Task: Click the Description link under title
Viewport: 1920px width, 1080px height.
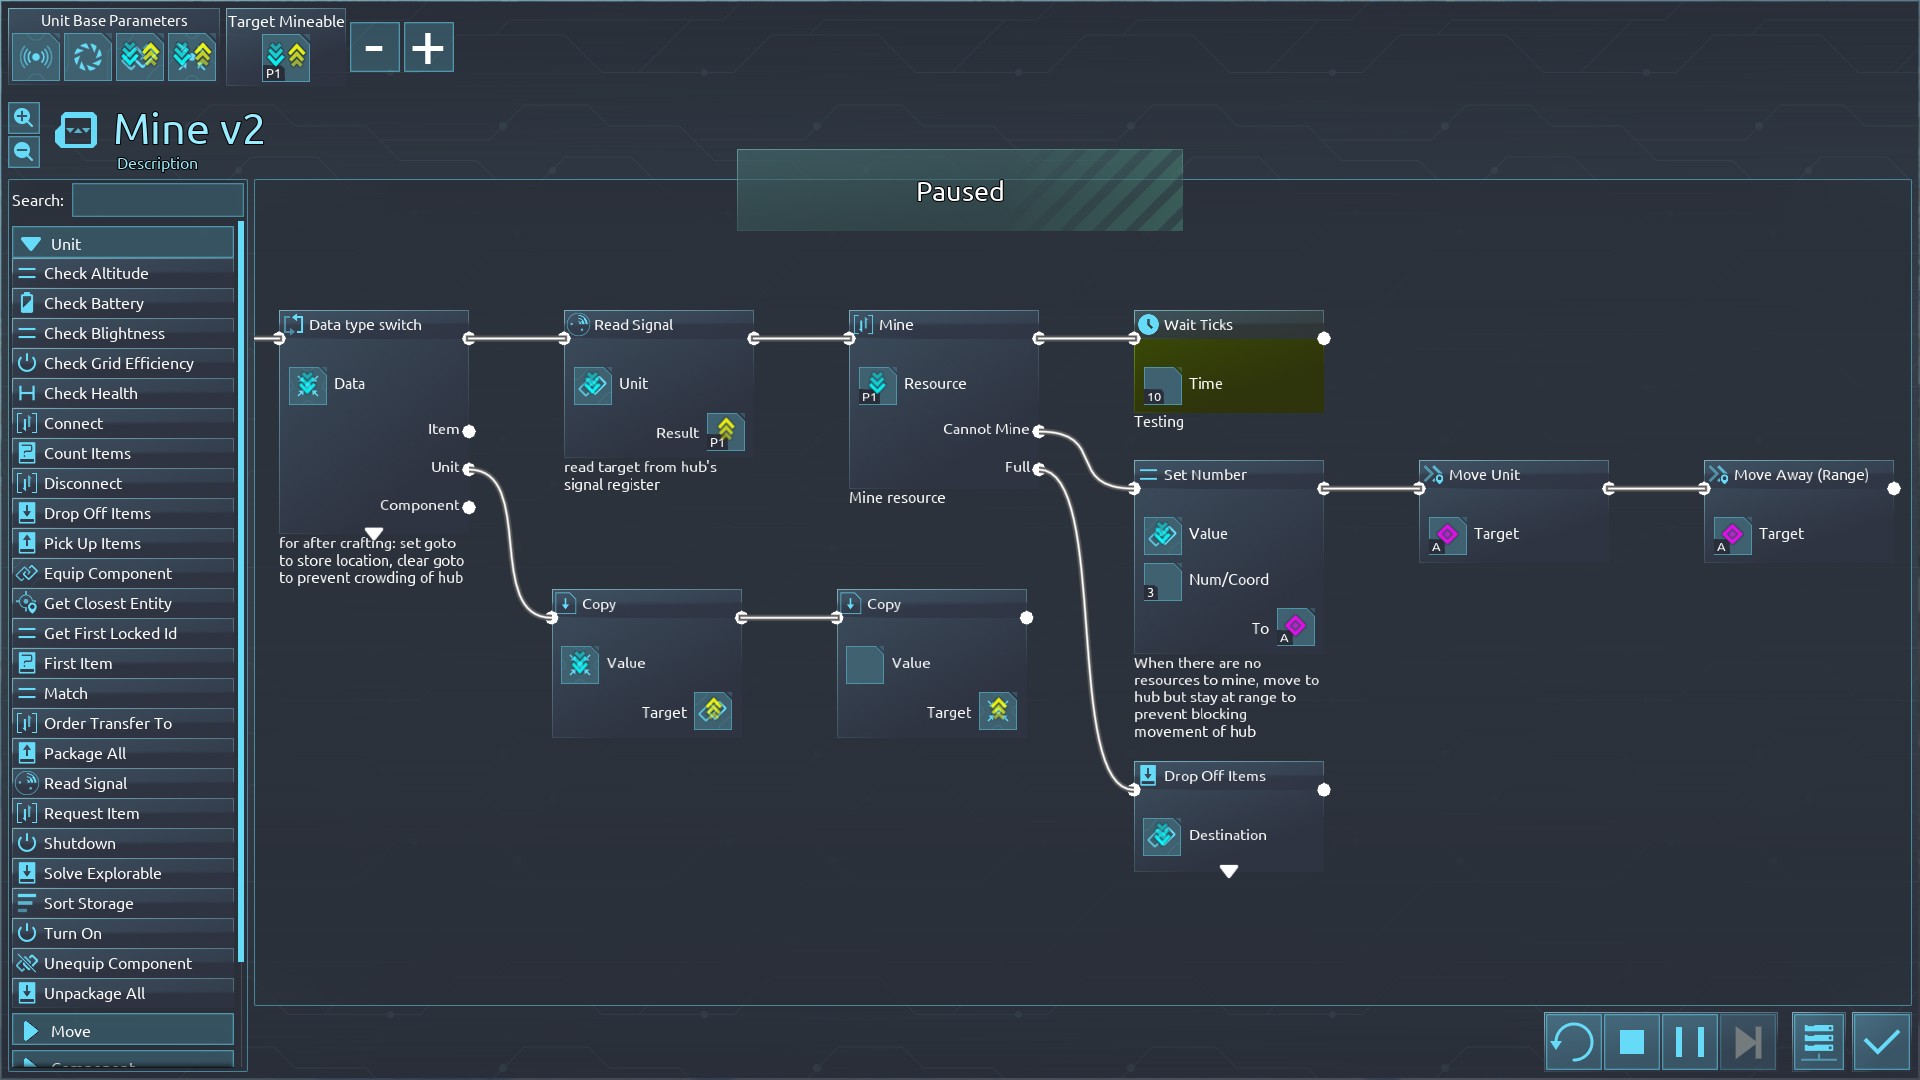Action: coord(157,163)
